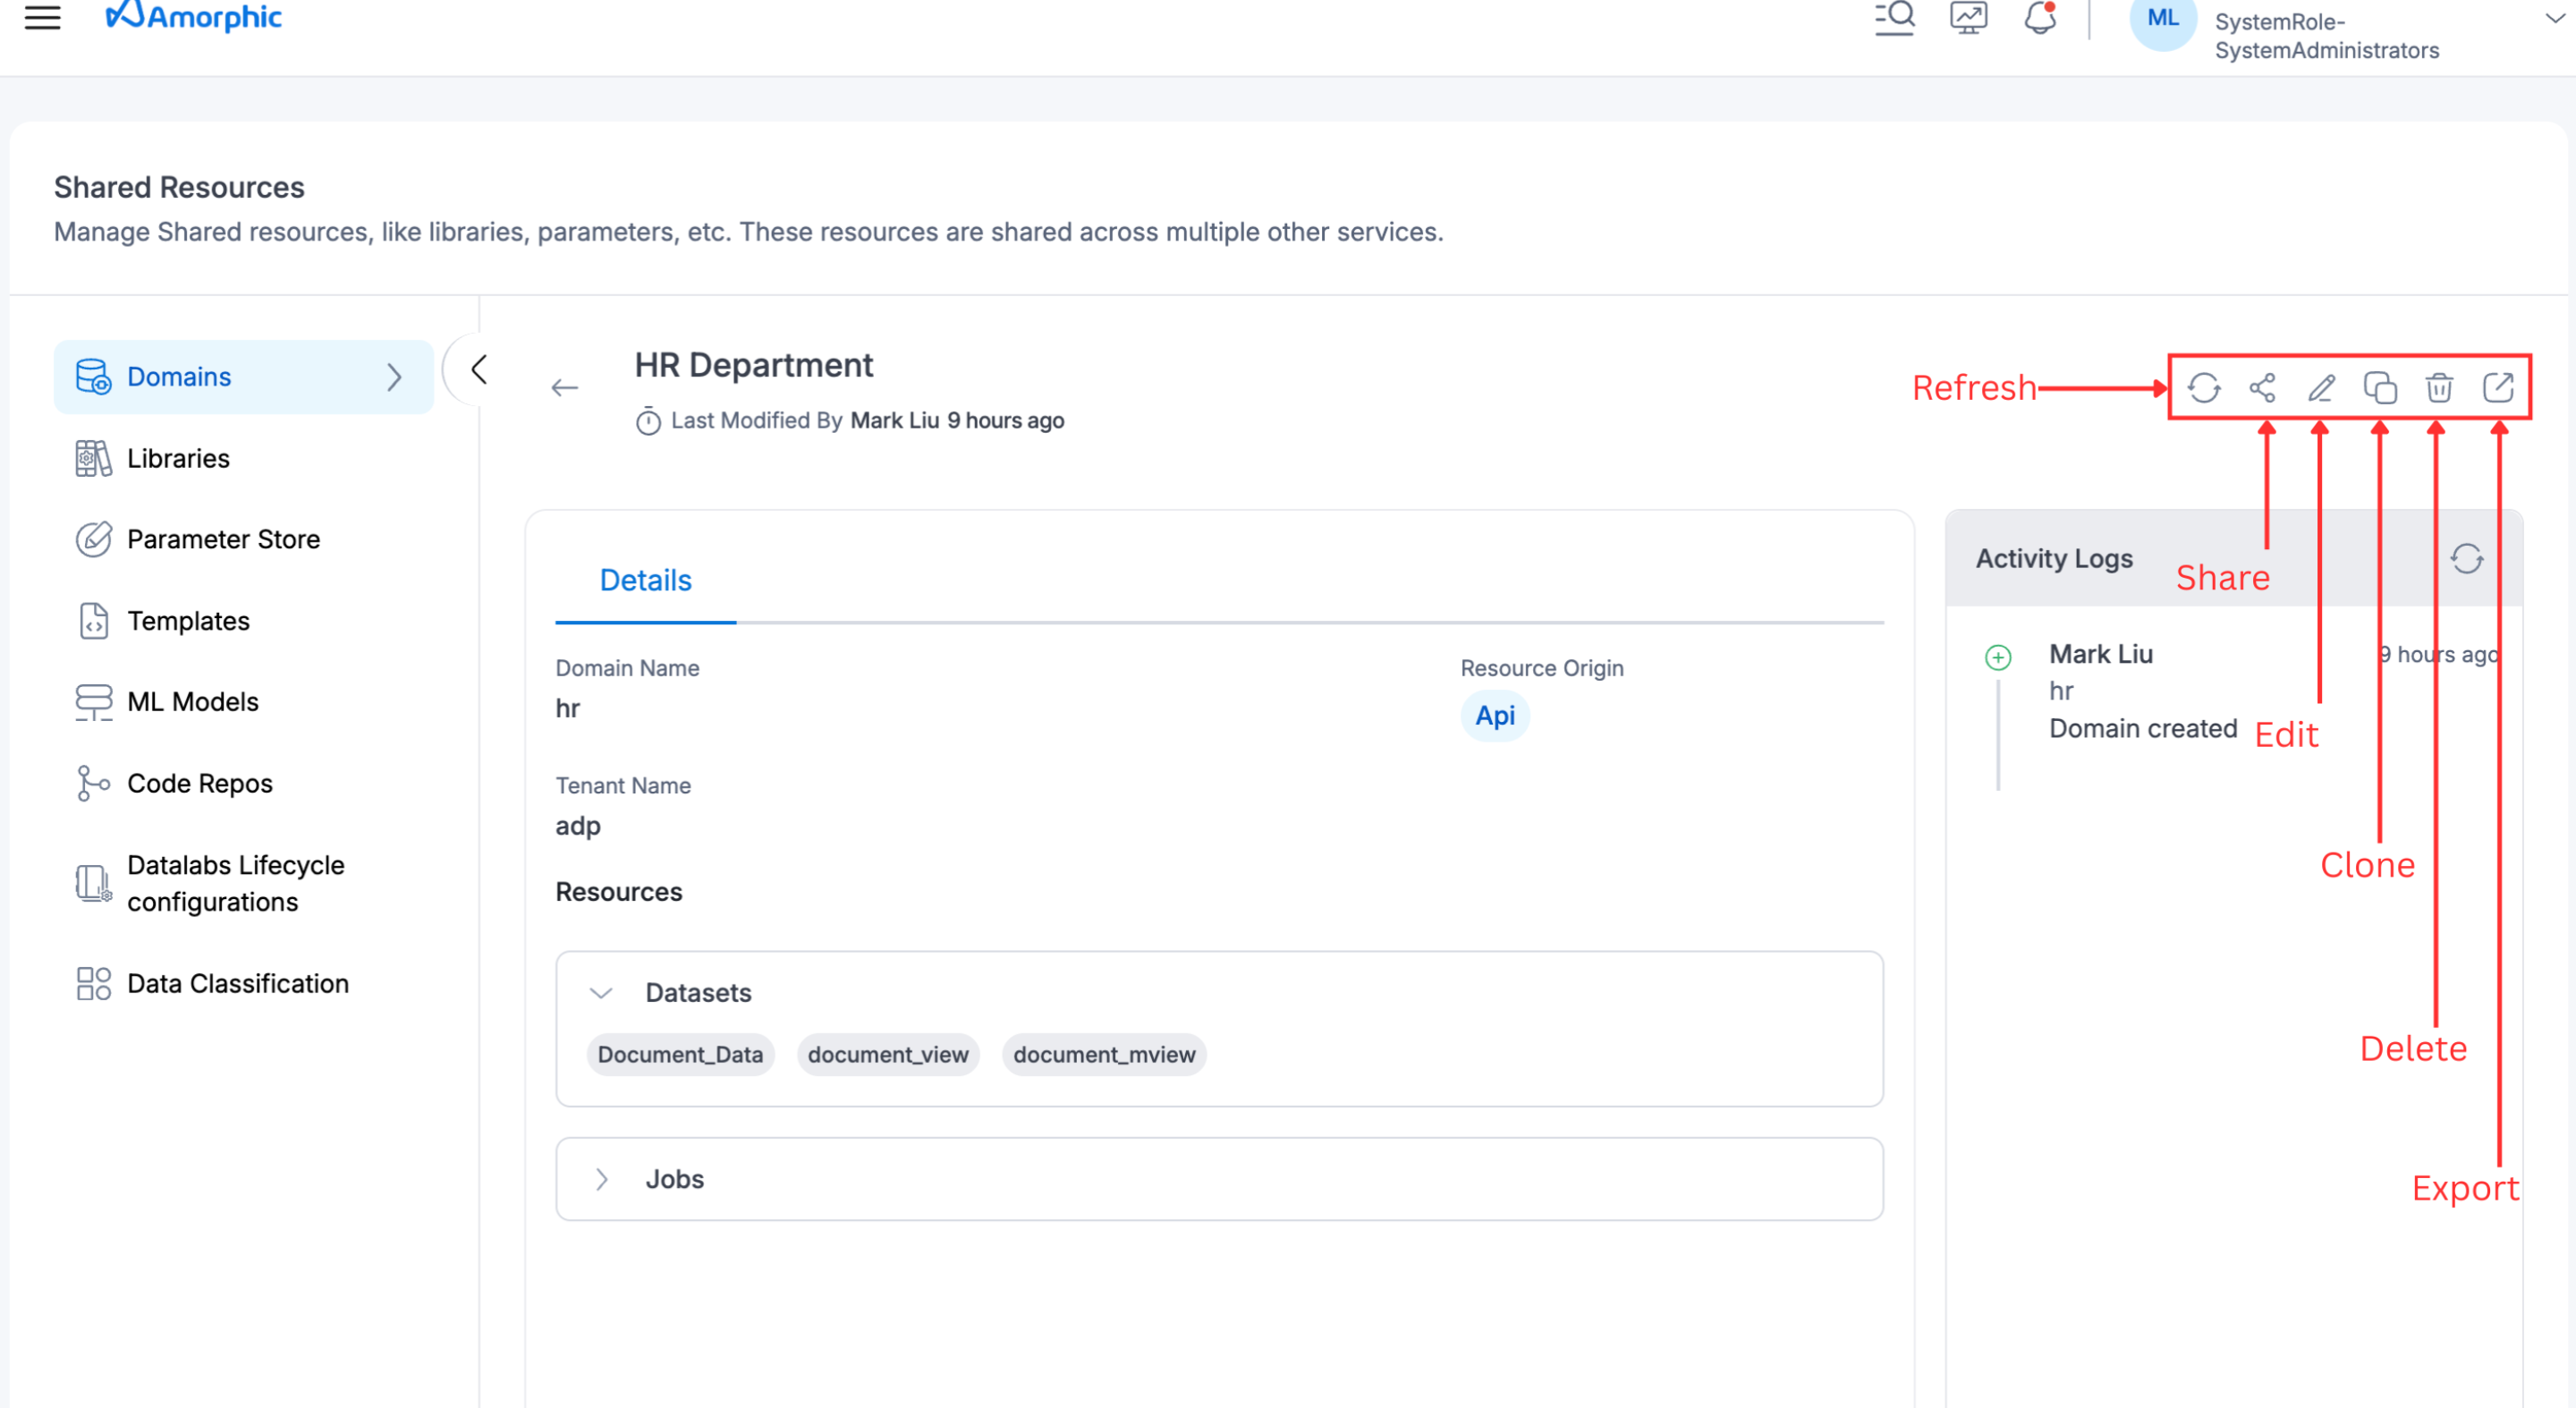
Task: Click the Document_Data dataset chip
Action: (680, 1054)
